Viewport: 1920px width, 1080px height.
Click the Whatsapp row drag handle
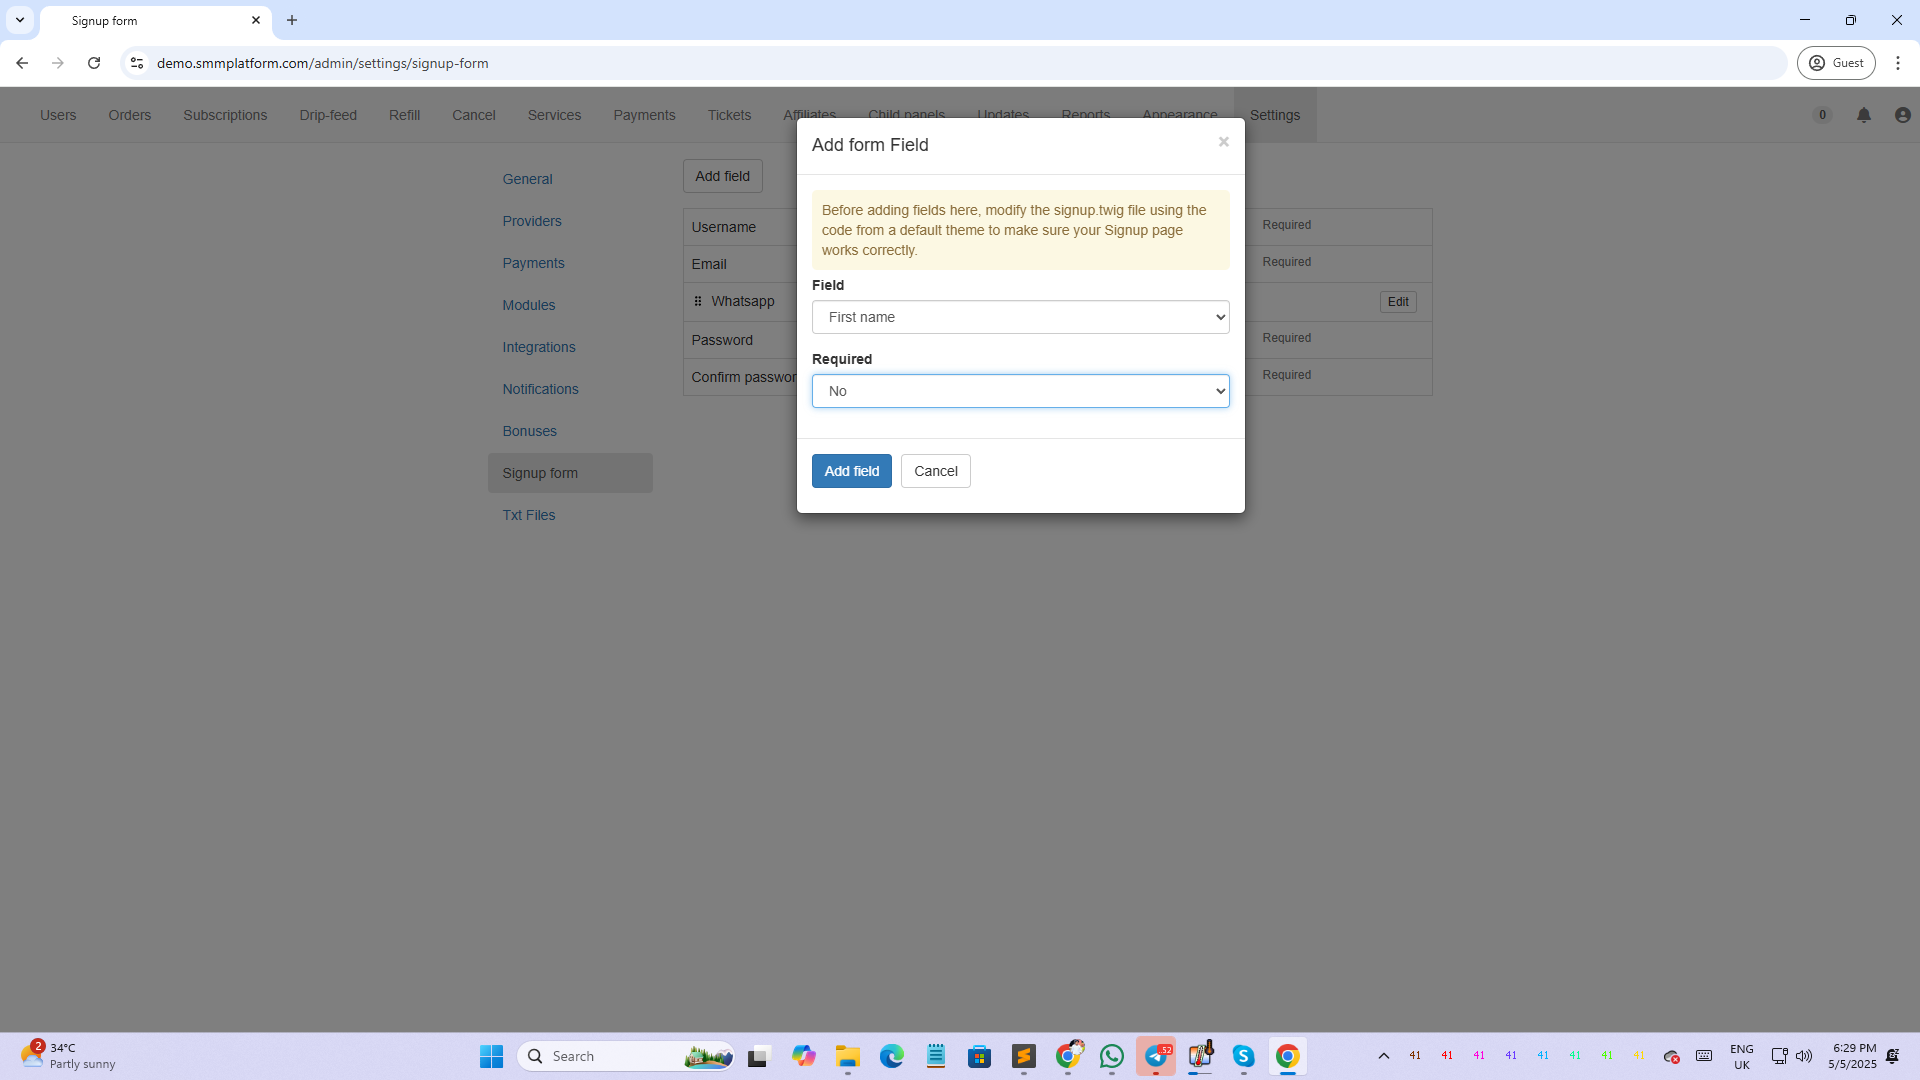click(698, 301)
